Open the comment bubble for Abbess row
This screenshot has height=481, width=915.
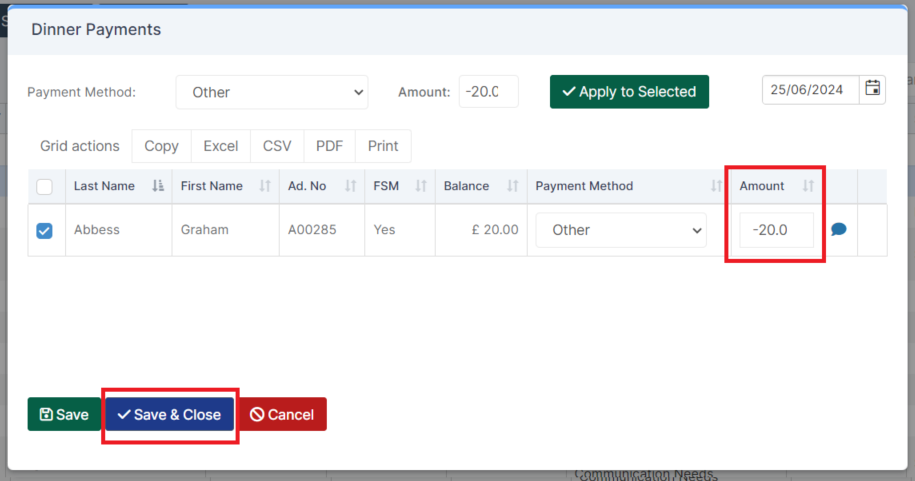tap(839, 229)
